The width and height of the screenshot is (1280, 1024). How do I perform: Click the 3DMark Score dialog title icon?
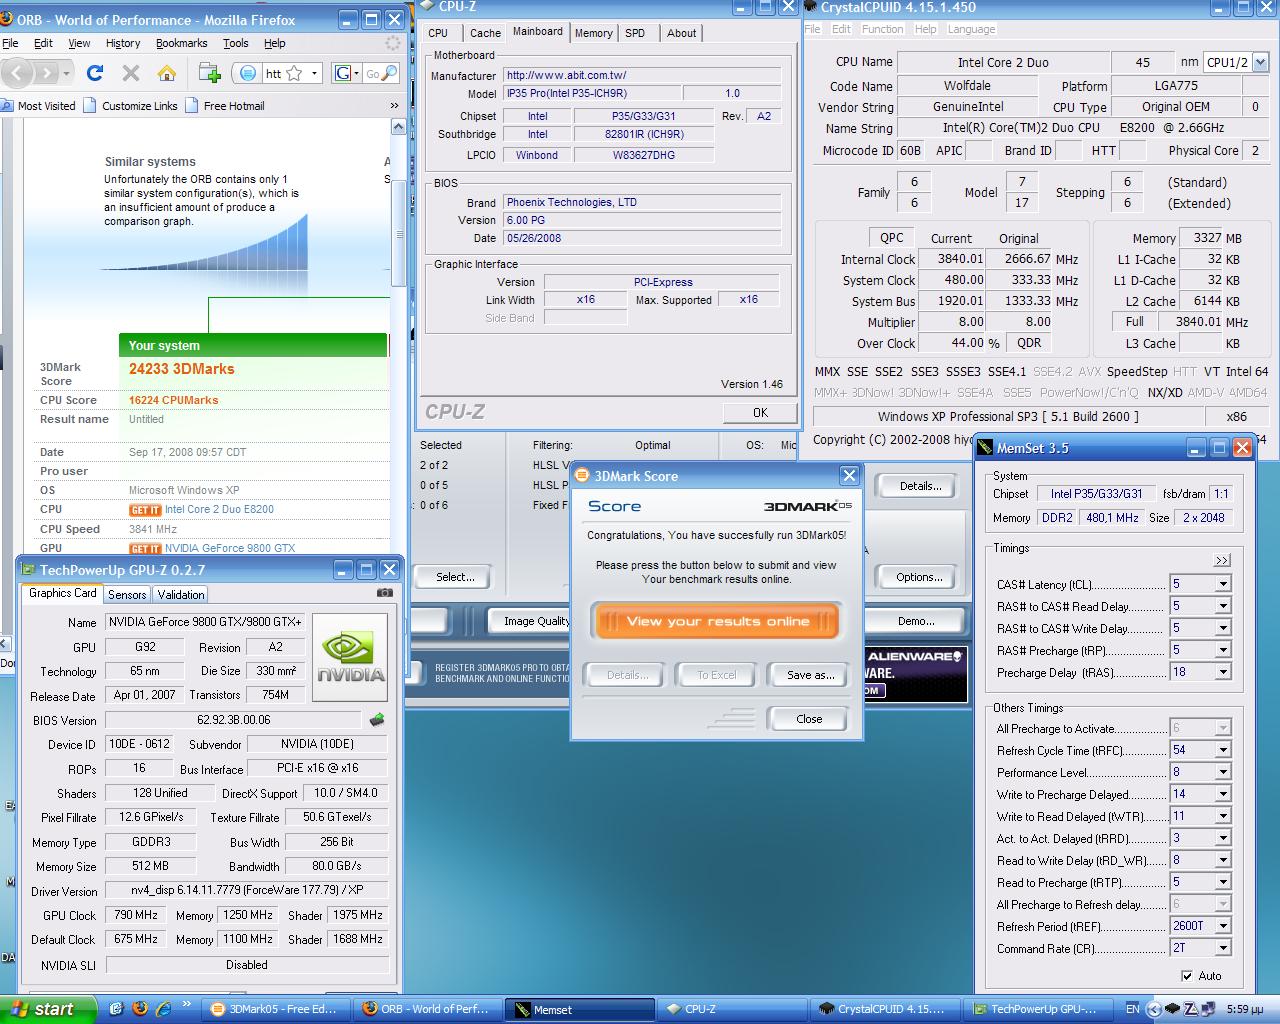point(583,476)
